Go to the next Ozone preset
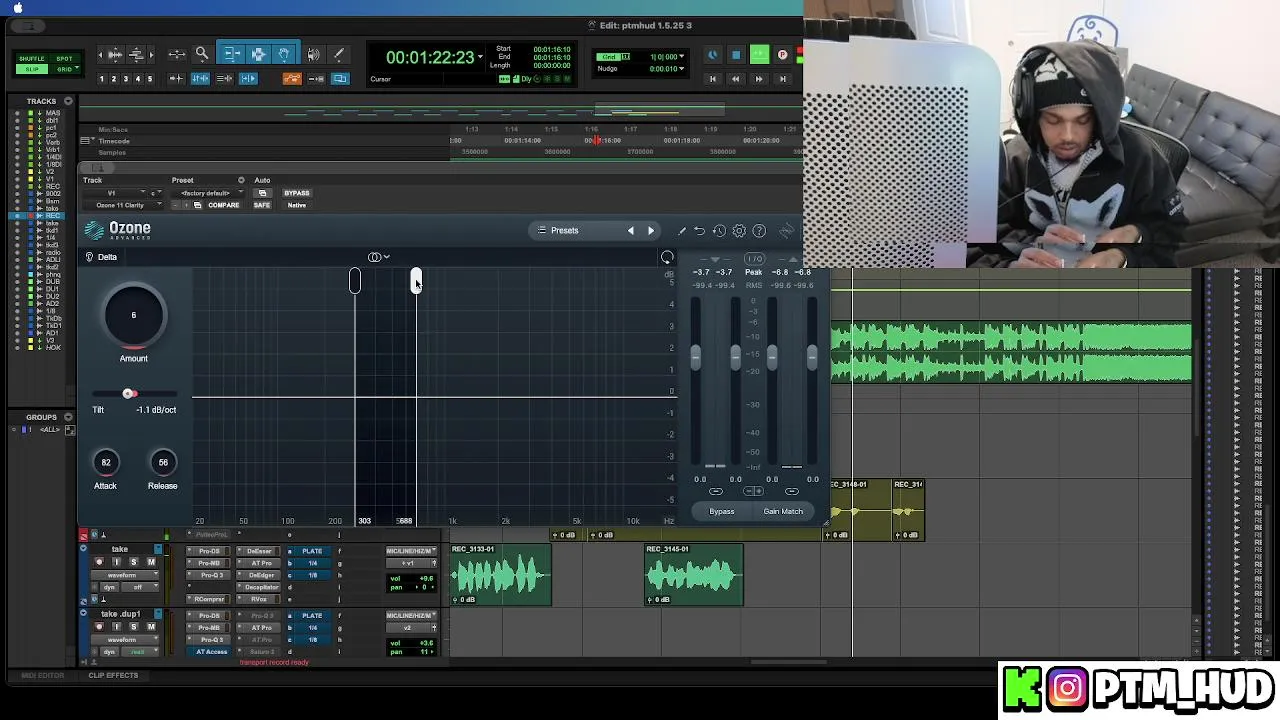 click(651, 231)
